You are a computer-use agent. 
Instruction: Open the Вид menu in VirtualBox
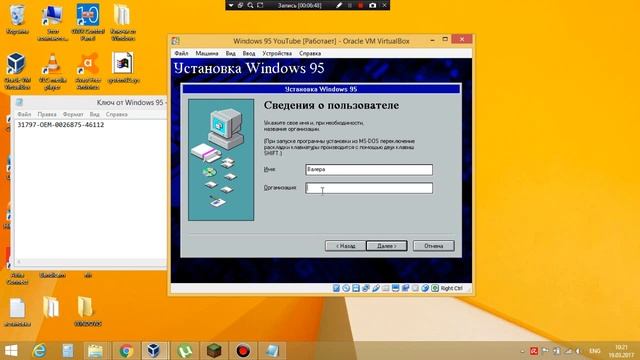pyautogui.click(x=231, y=53)
